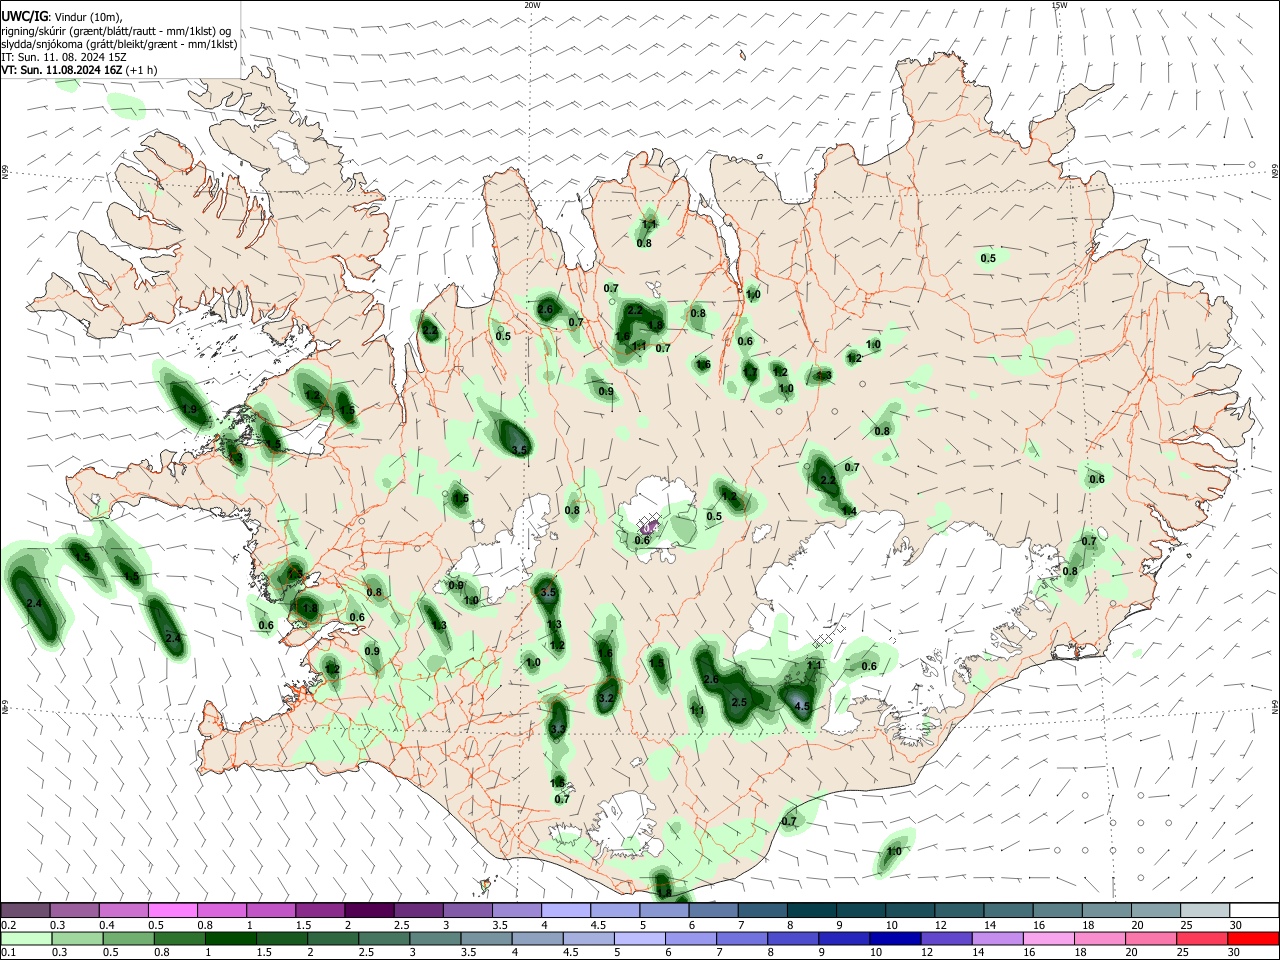The width and height of the screenshot is (1280, 960).
Task: Click the 2.5 rainfall value on the map
Action: pyautogui.click(x=739, y=703)
